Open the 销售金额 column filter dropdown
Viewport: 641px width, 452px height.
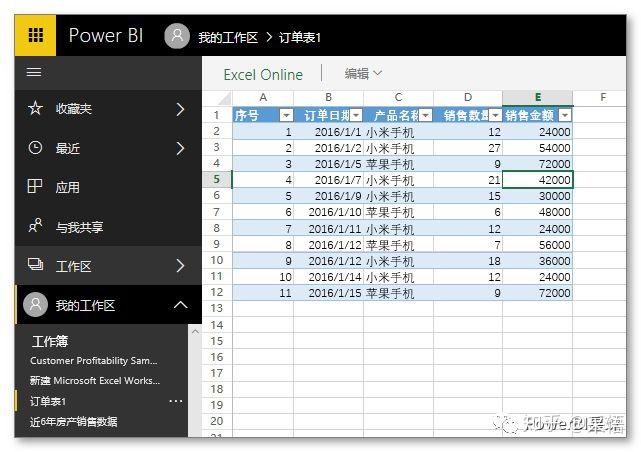[565, 116]
